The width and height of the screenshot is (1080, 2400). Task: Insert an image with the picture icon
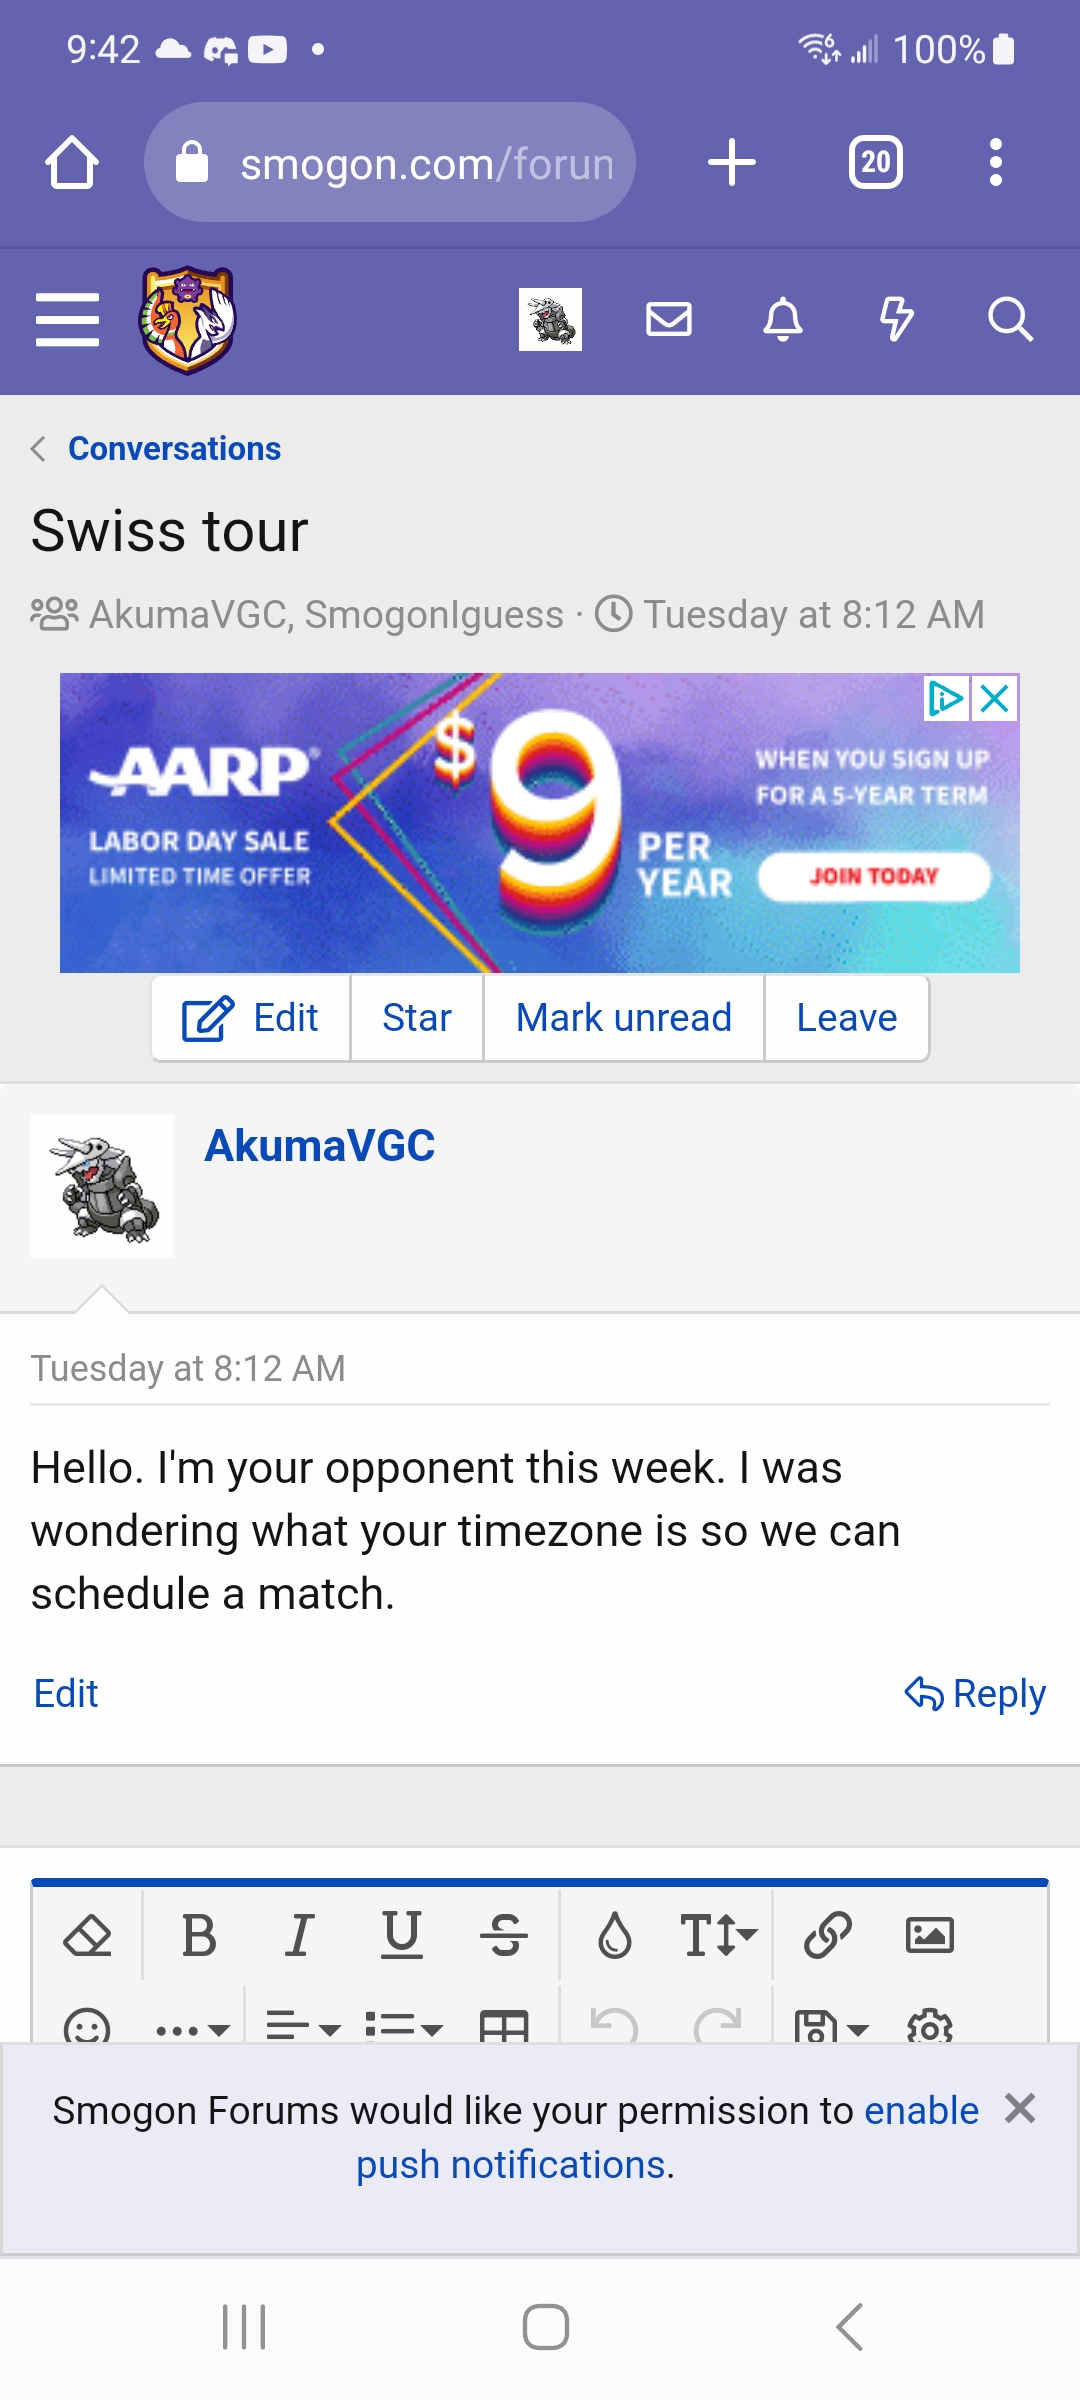point(930,1935)
